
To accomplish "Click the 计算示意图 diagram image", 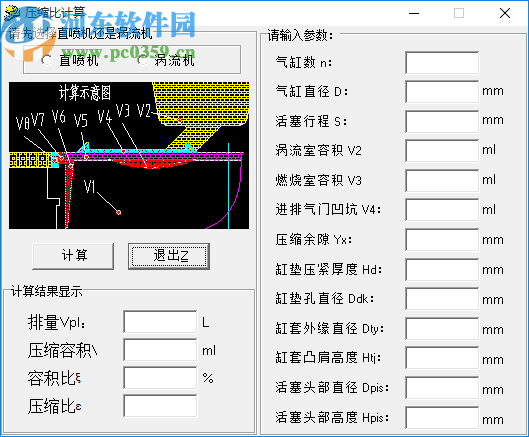I will tap(129, 155).
